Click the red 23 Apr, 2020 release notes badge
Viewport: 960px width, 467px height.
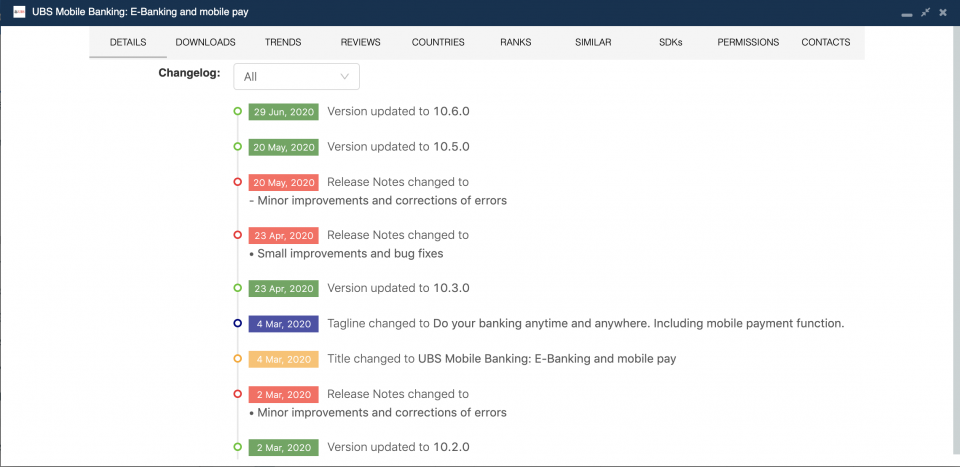283,235
